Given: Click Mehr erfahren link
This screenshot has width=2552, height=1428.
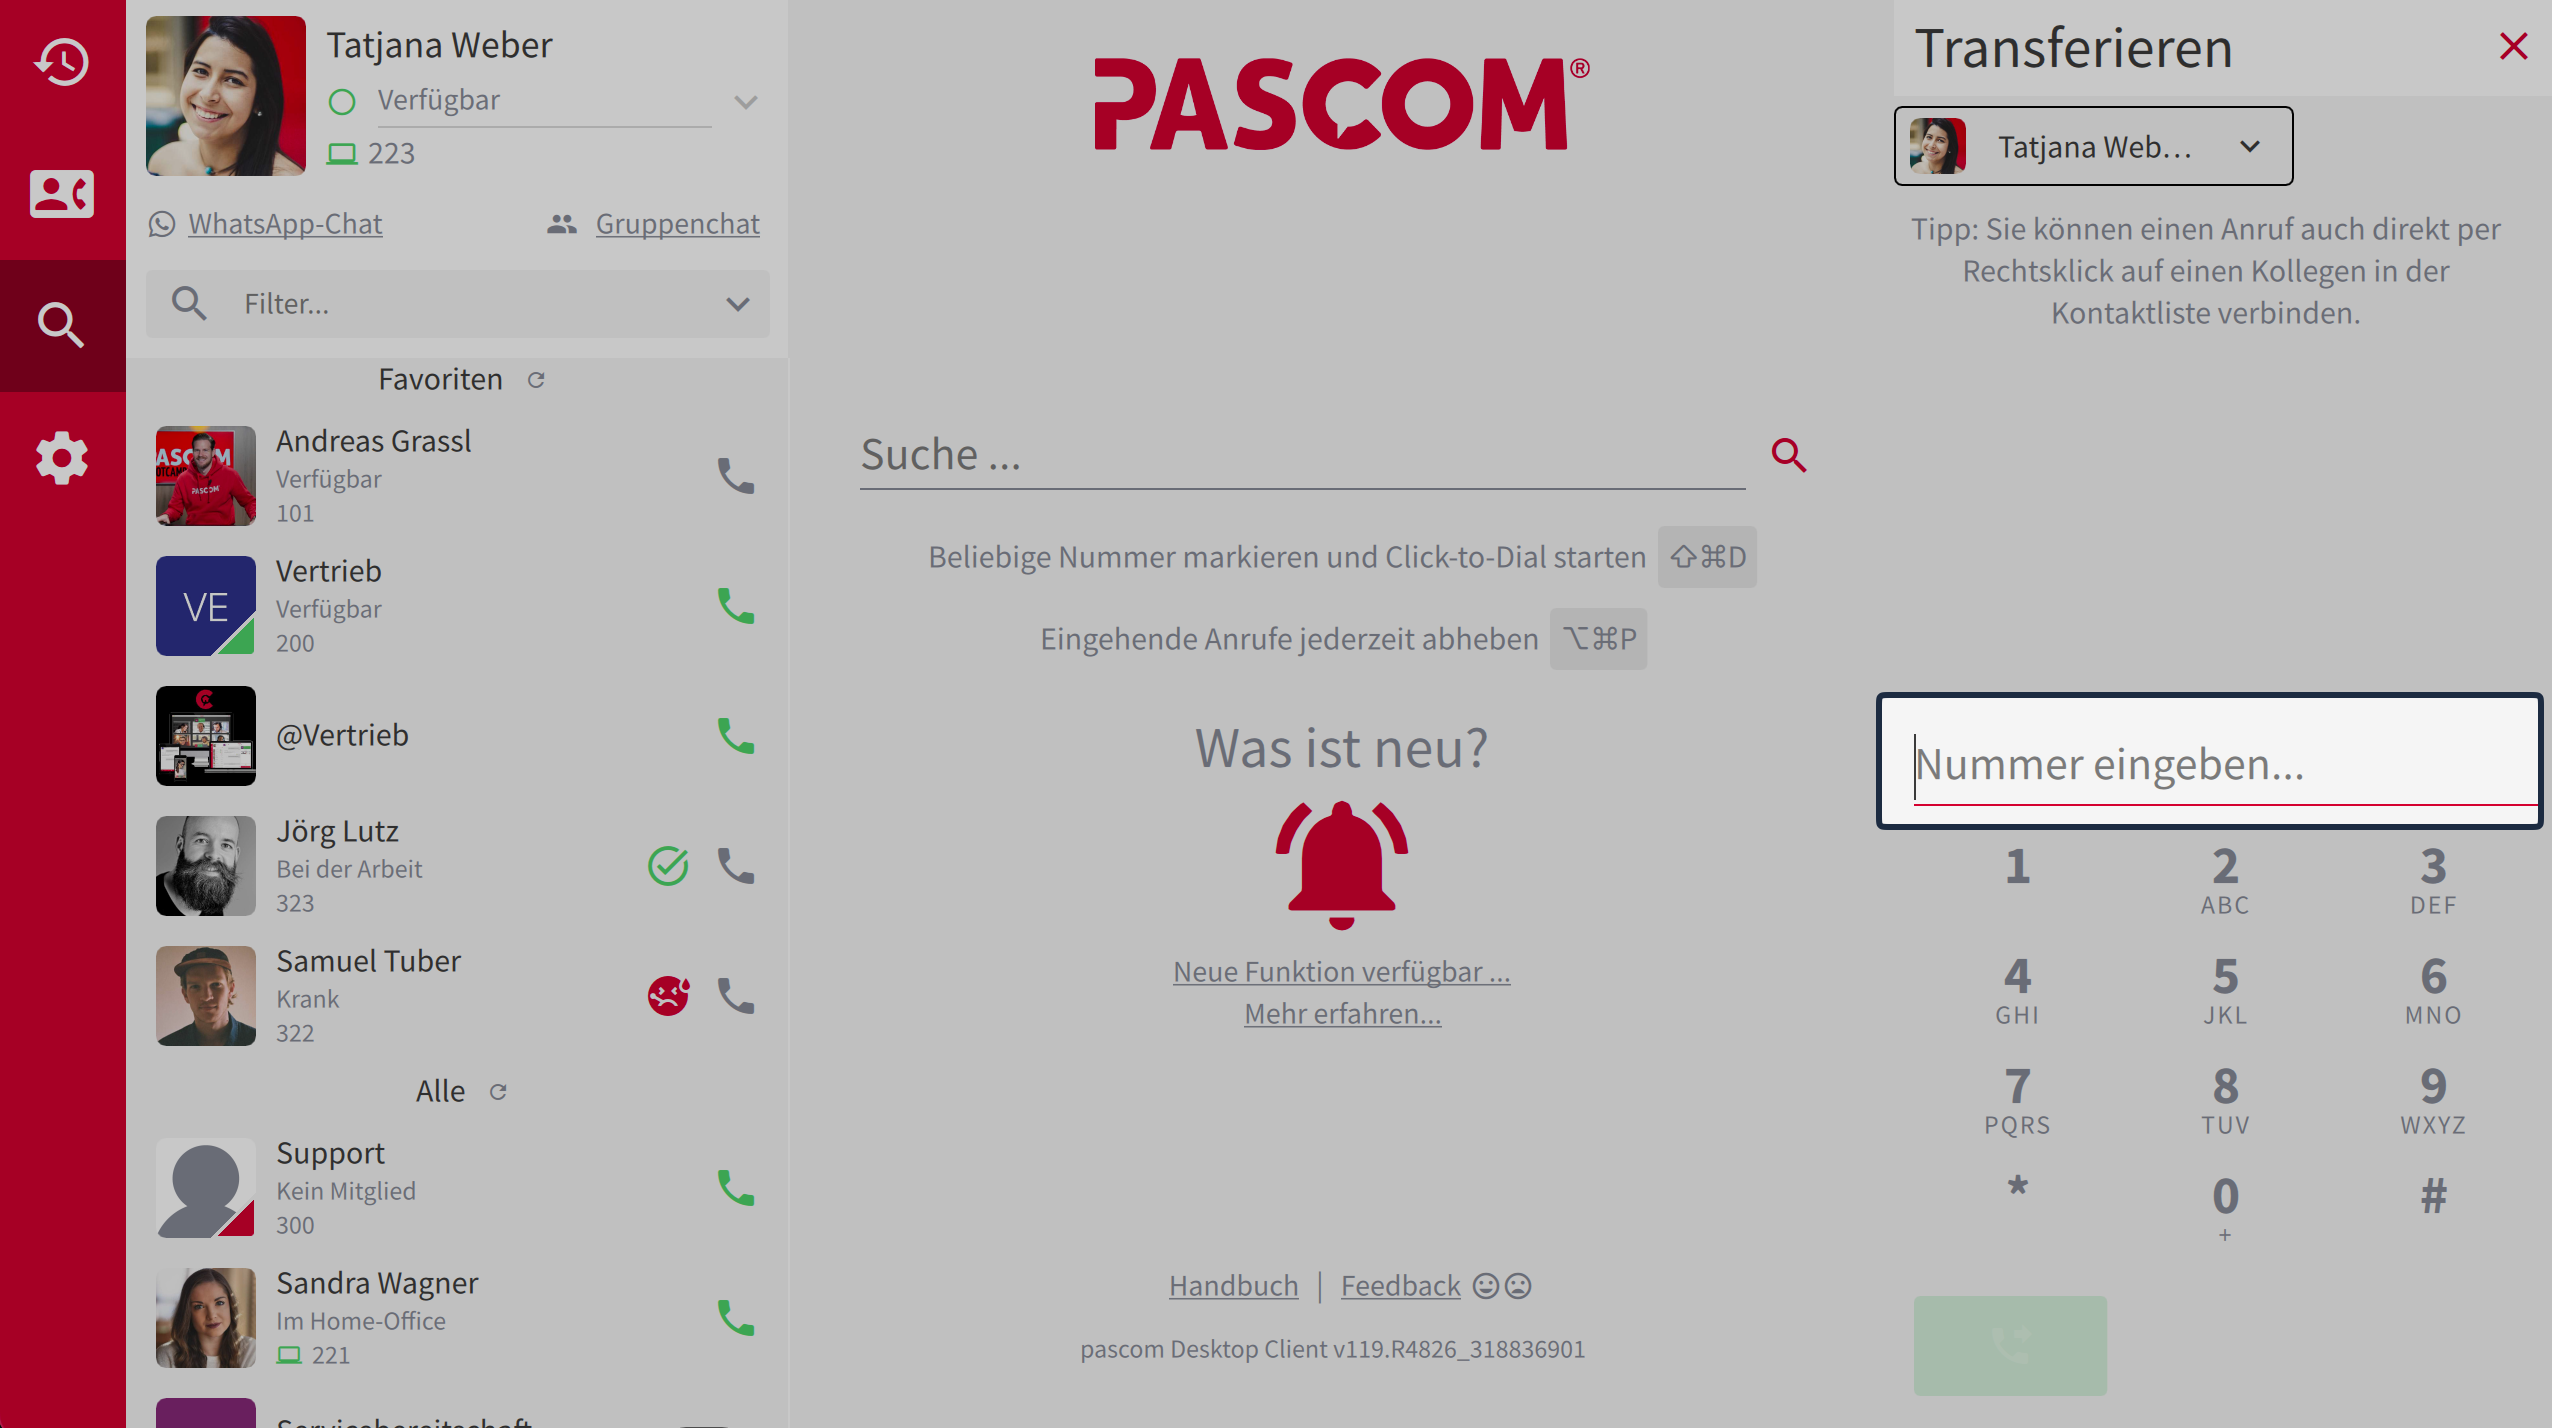Looking at the screenshot, I should click(1342, 1014).
